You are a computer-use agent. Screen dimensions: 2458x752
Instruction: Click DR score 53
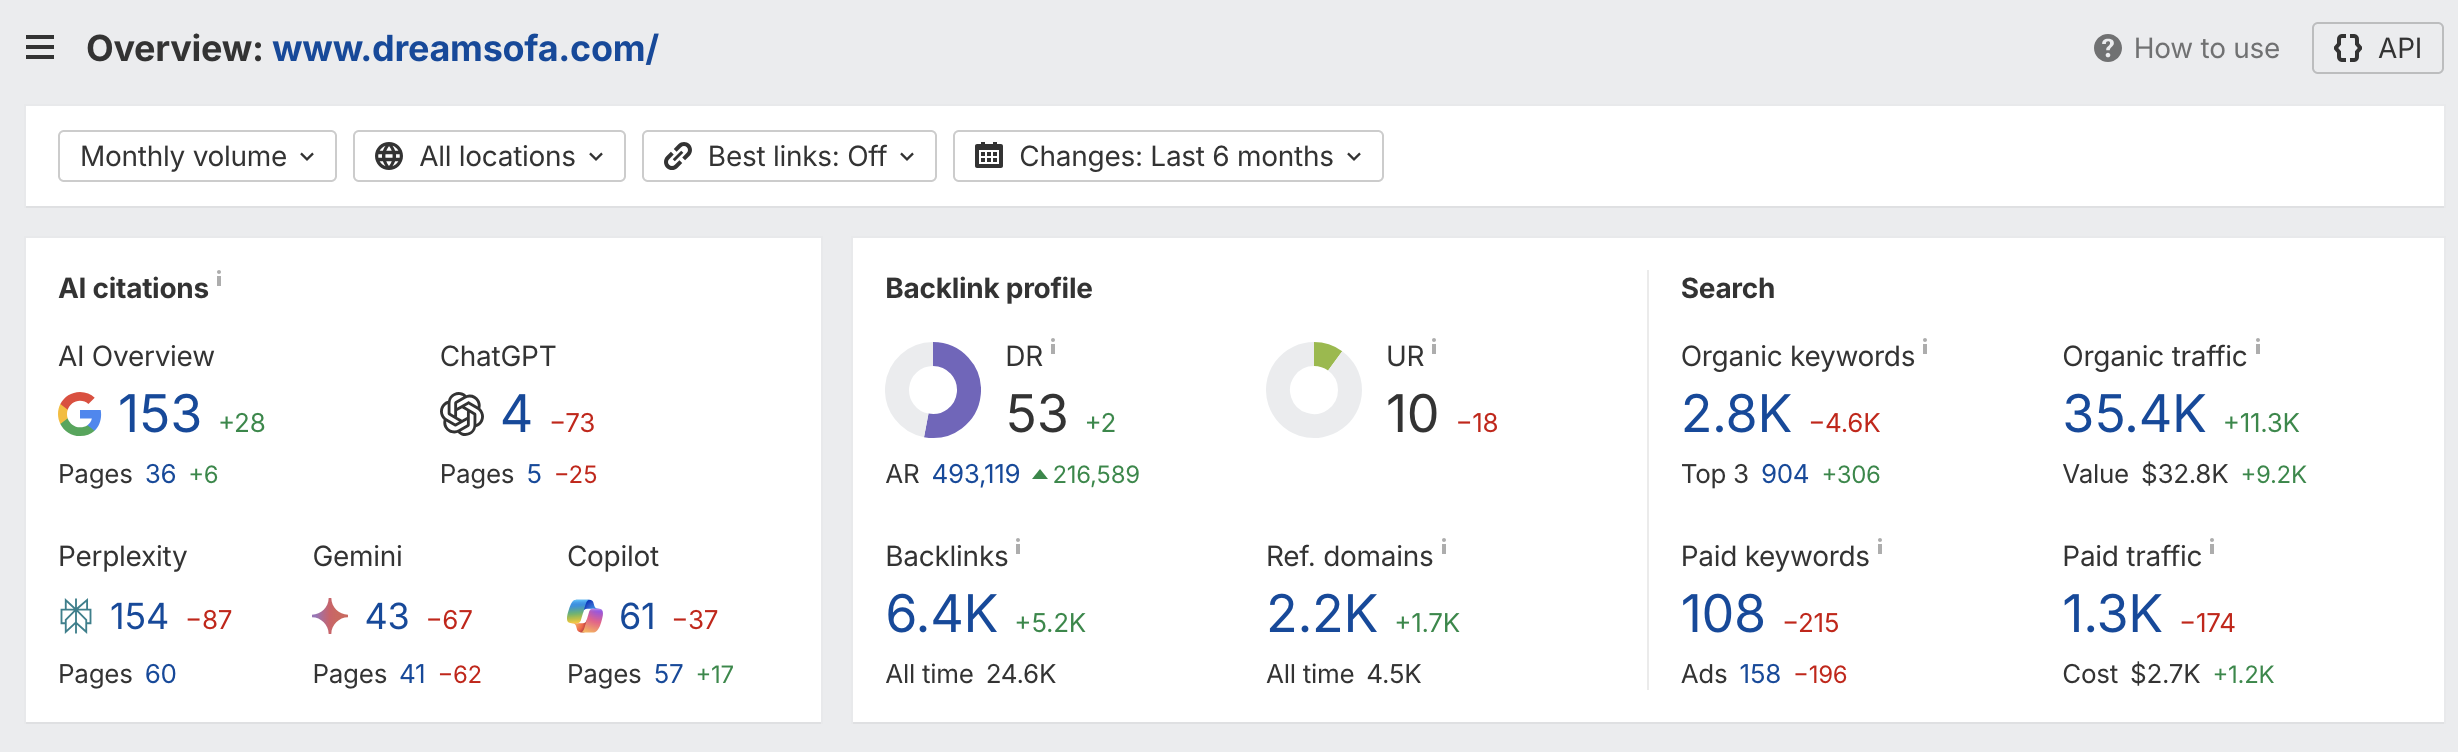[x=1037, y=414]
